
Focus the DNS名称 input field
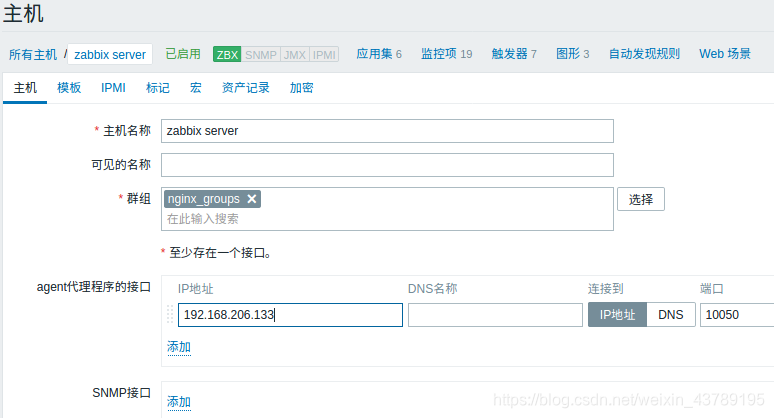click(x=495, y=315)
